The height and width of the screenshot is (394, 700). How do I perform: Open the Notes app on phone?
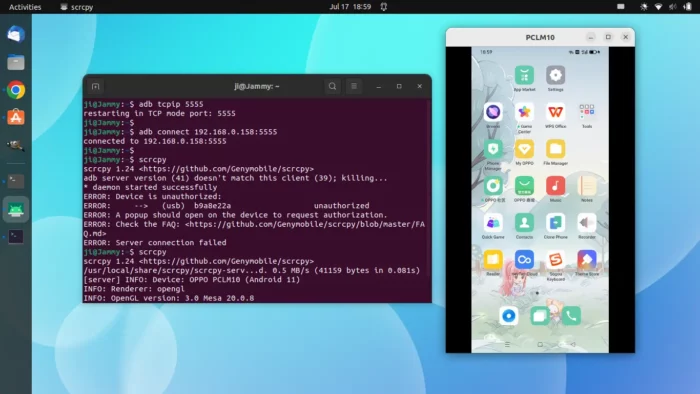pyautogui.click(x=587, y=186)
